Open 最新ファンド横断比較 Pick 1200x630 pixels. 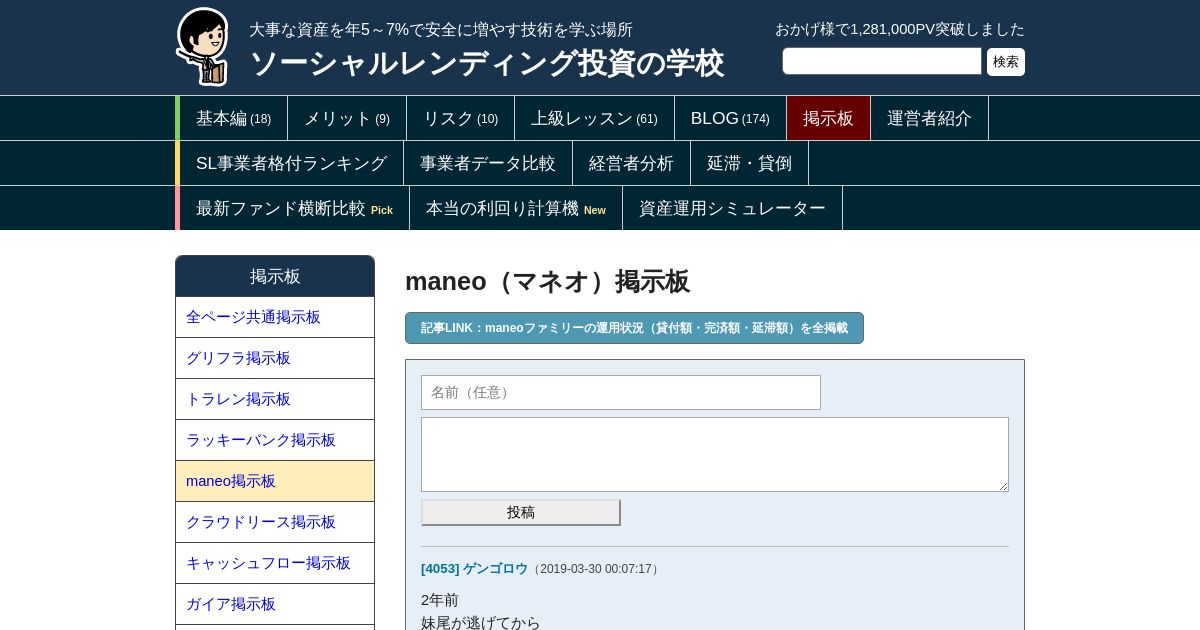[294, 208]
